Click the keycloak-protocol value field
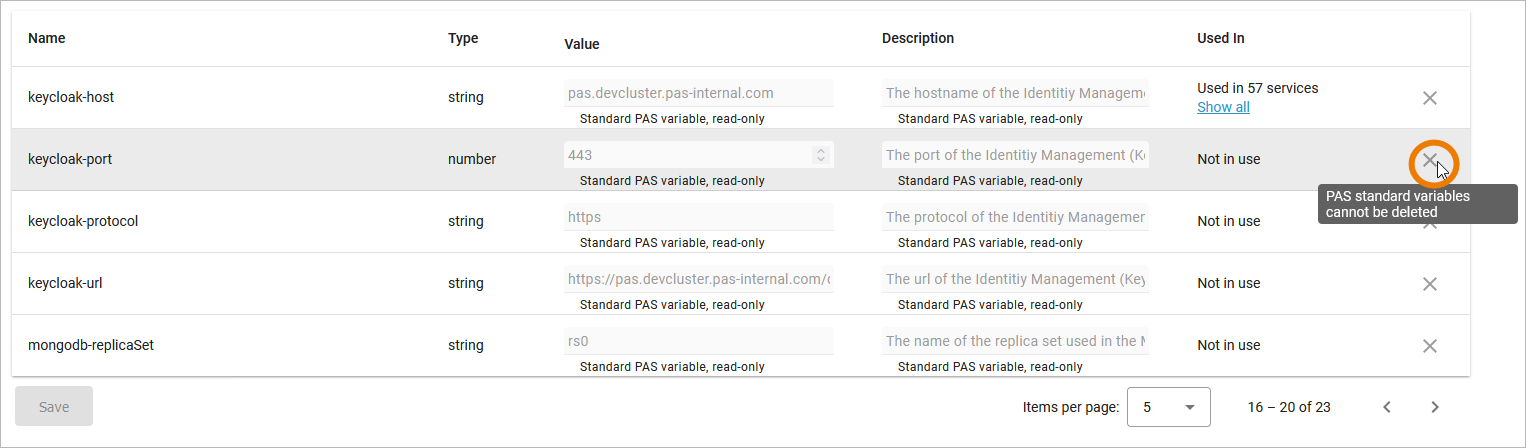Screen dimensions: 1526x448 (x=698, y=217)
